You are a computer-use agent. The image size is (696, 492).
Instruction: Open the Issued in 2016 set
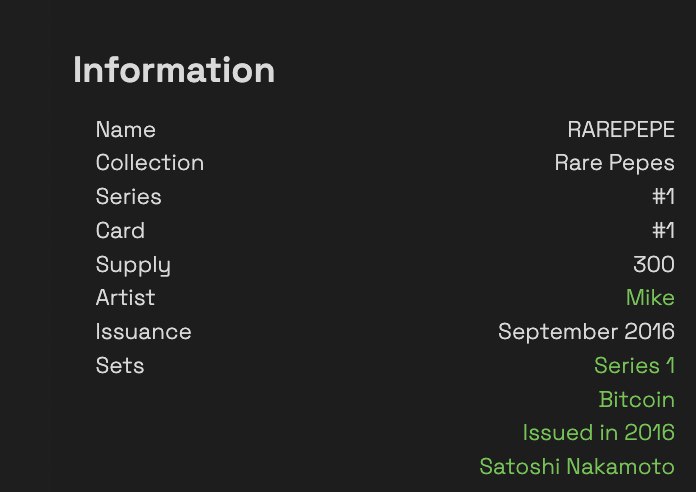[599, 433]
